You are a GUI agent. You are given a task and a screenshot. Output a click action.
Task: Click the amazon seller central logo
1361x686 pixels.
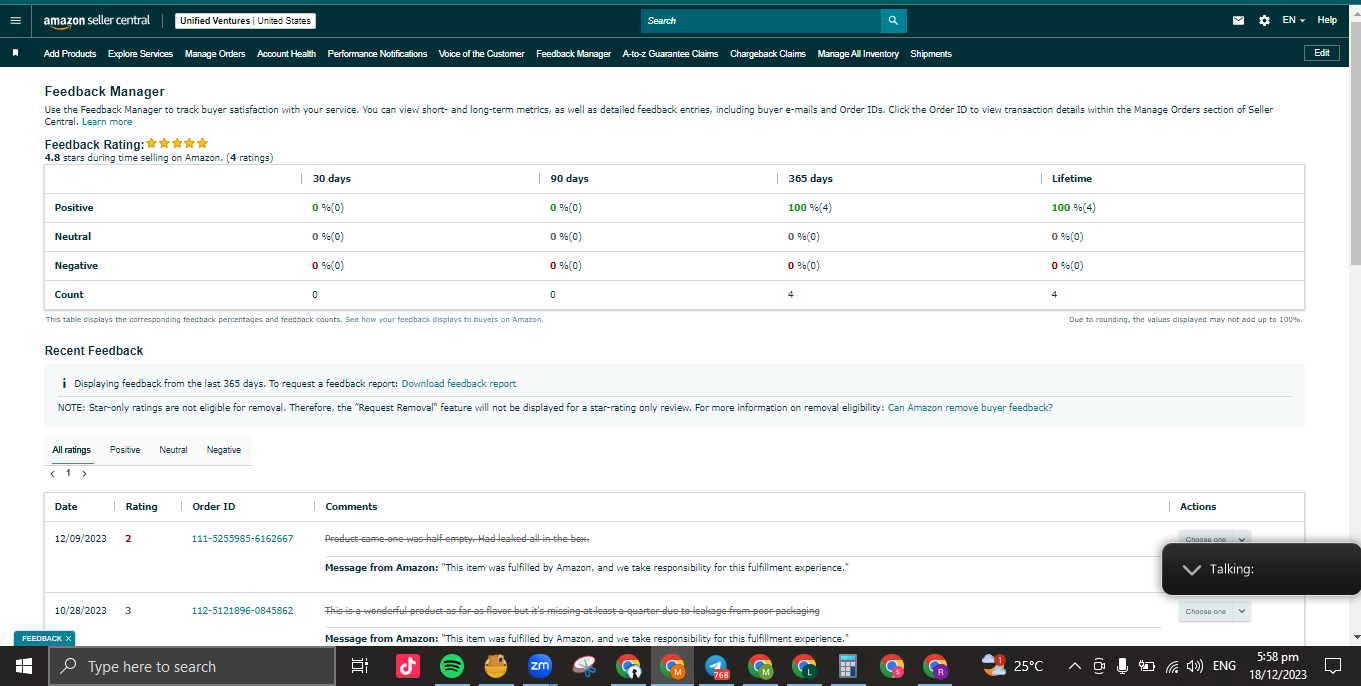97,20
